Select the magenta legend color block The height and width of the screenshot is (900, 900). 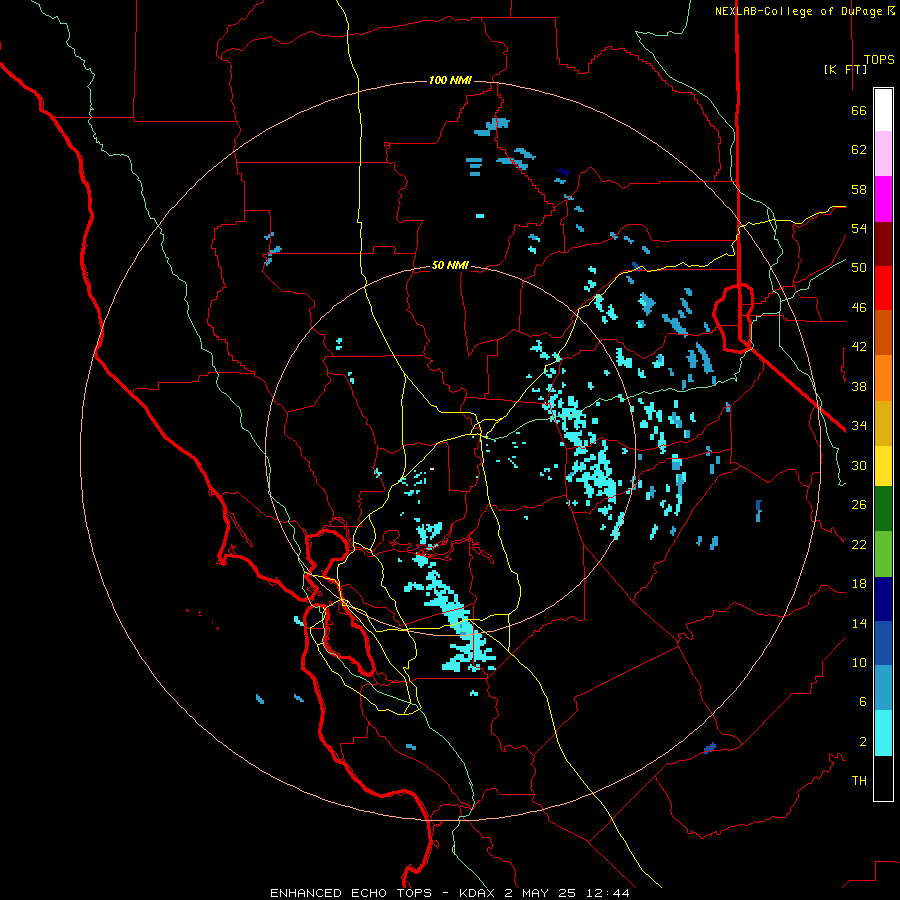coord(883,199)
